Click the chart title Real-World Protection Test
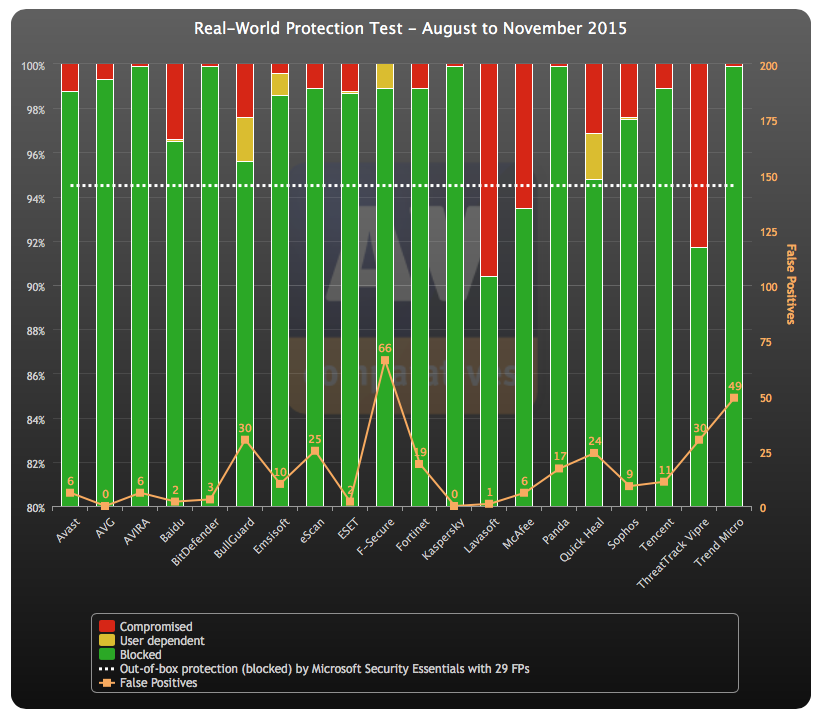This screenshot has height=719, width=822. (410, 28)
